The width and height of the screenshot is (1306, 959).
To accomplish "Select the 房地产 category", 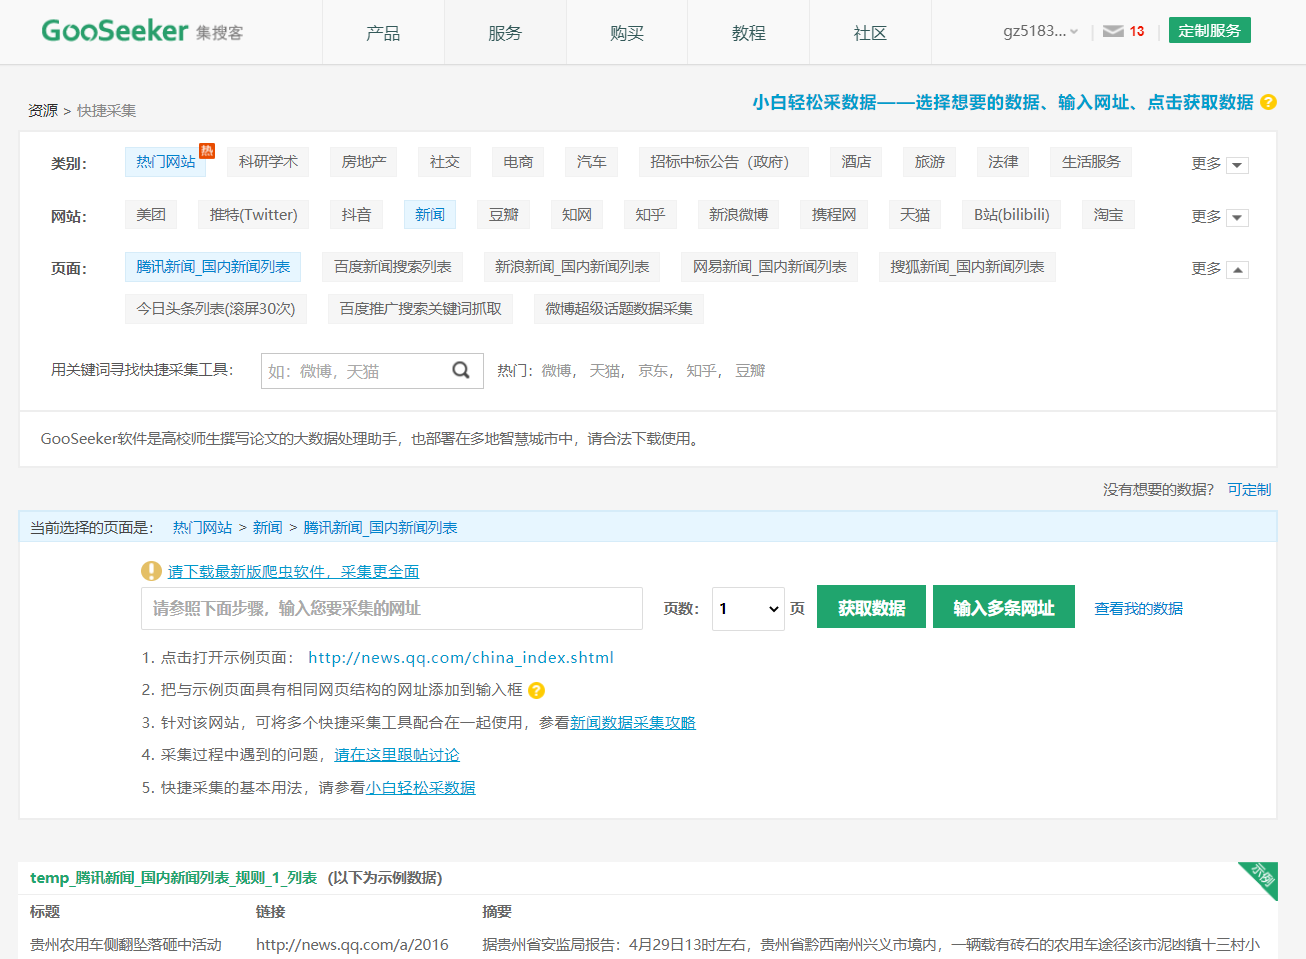I will coord(364,162).
